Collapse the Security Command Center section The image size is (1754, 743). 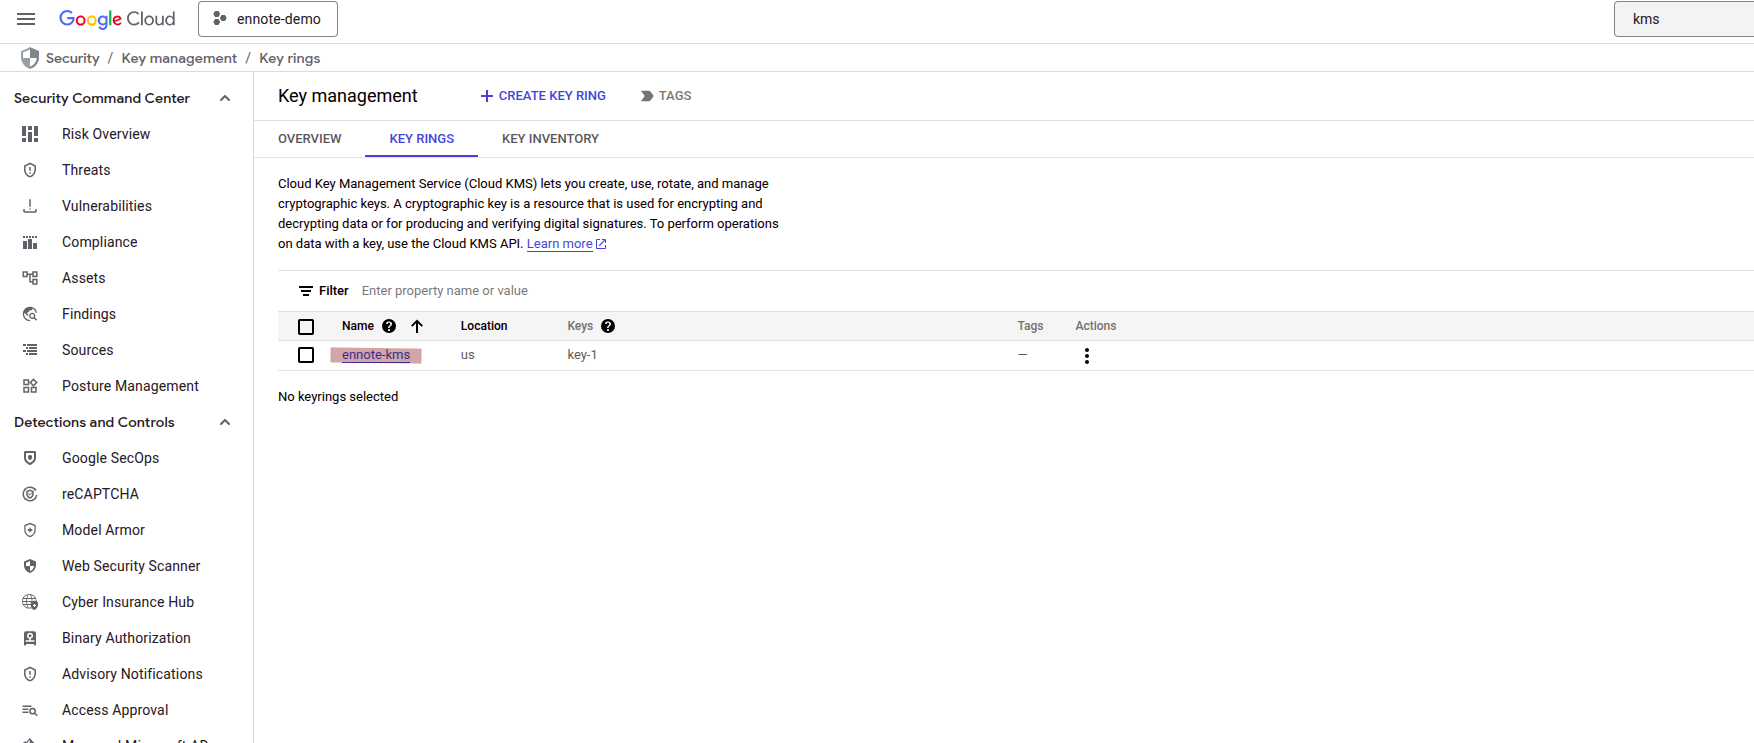(x=225, y=98)
